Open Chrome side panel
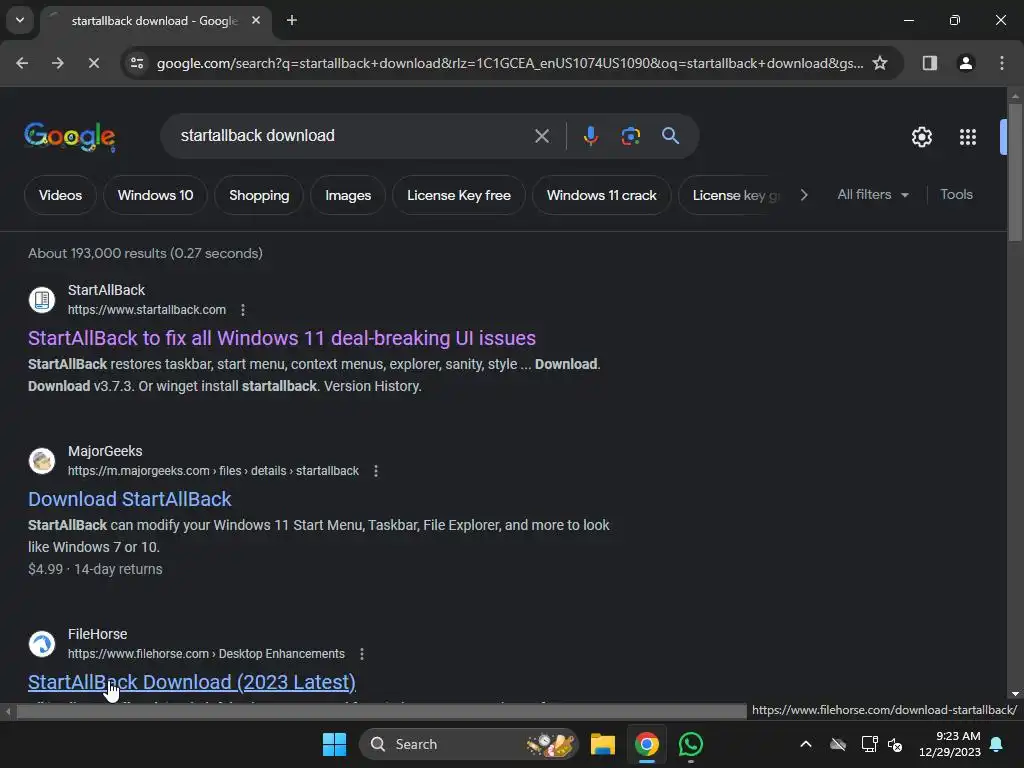 point(929,63)
